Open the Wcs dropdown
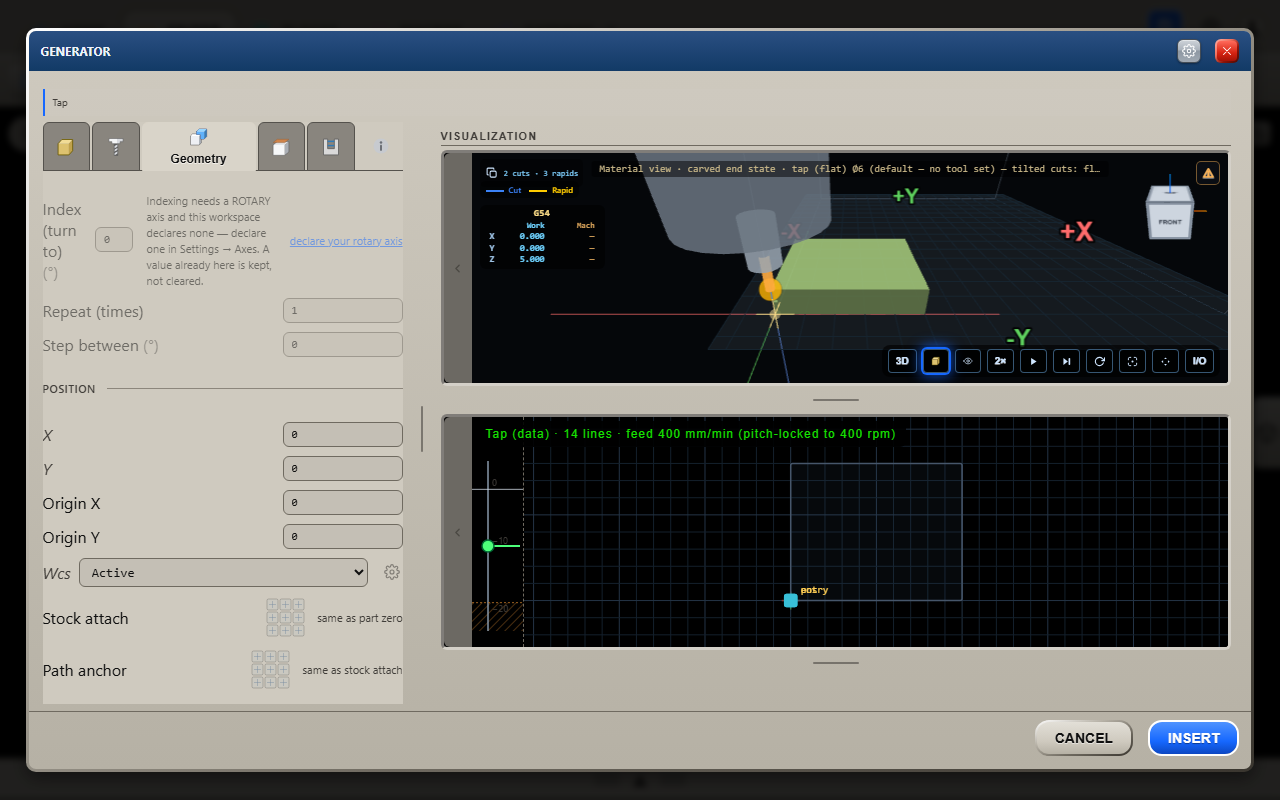The image size is (1280, 800). pos(225,573)
